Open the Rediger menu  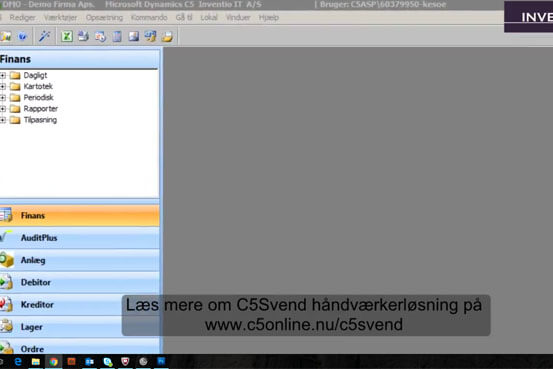(22, 17)
